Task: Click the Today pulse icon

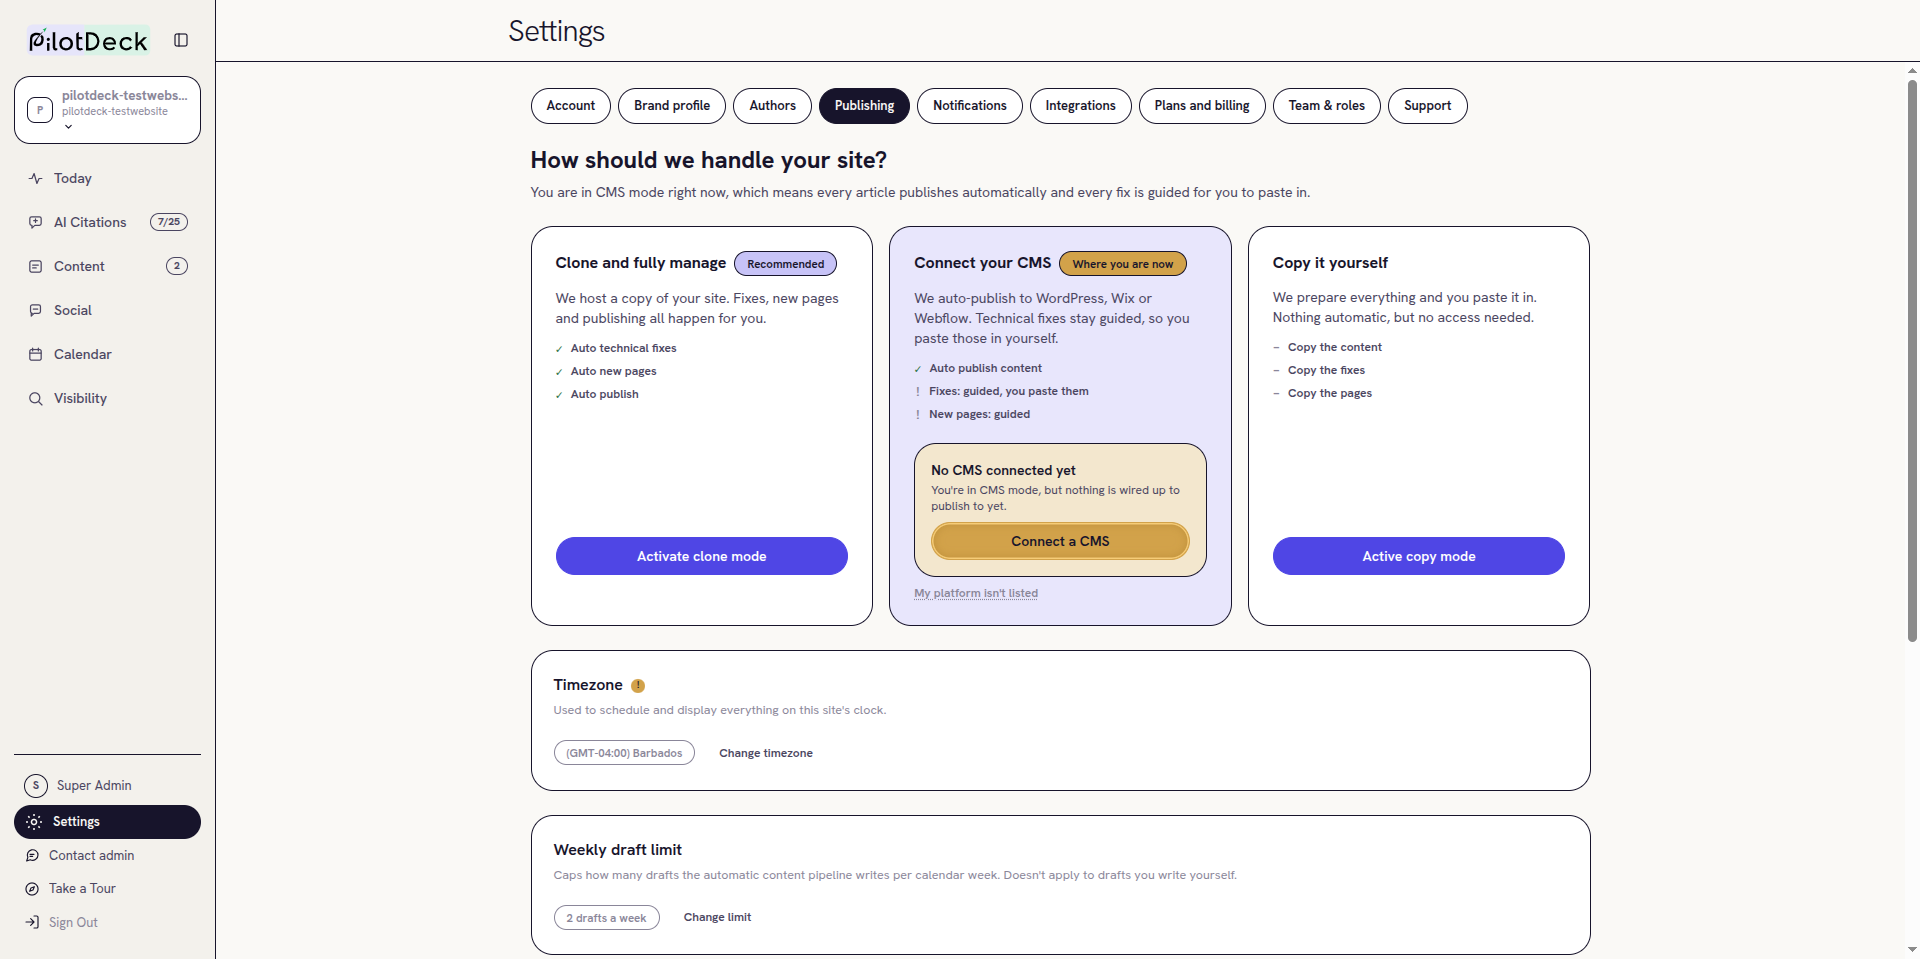Action: pyautogui.click(x=36, y=178)
